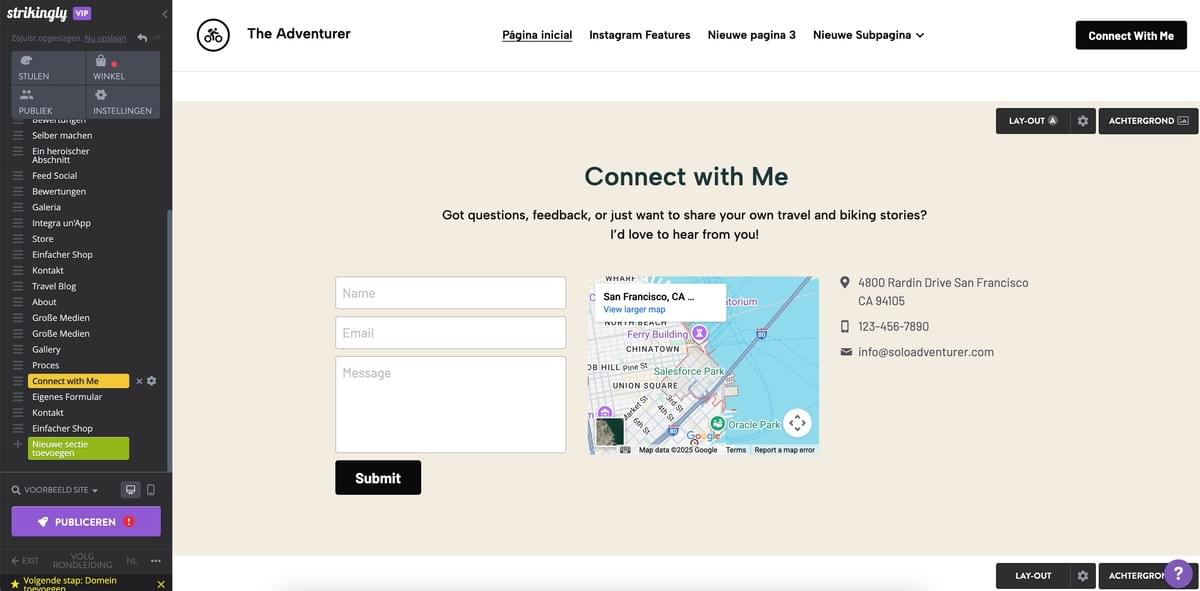Click the top section layout gear icon
Viewport: 1200px width, 591px height.
(1082, 121)
